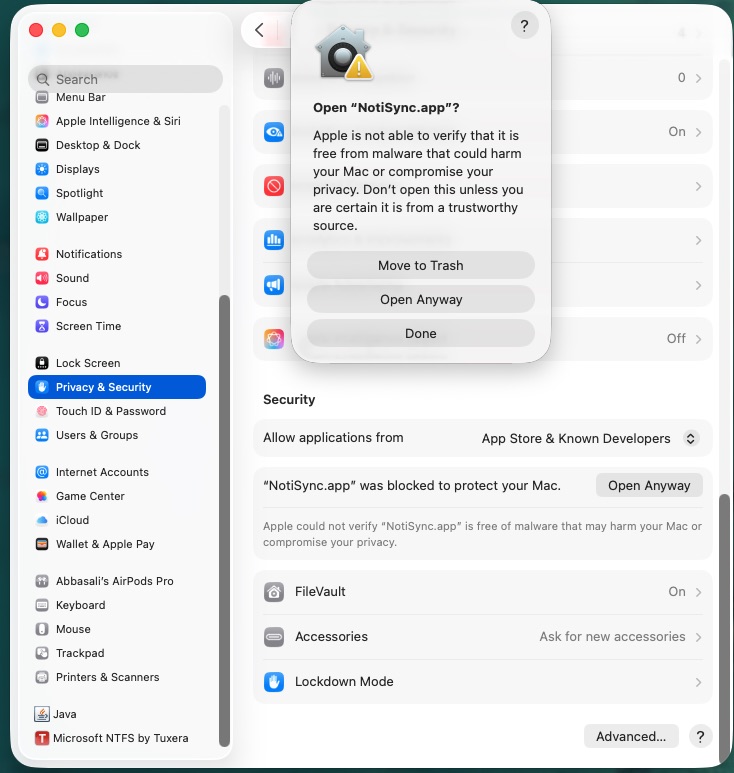Click the blocked NotiSync.app message text
This screenshot has width=734, height=773.
click(x=412, y=486)
